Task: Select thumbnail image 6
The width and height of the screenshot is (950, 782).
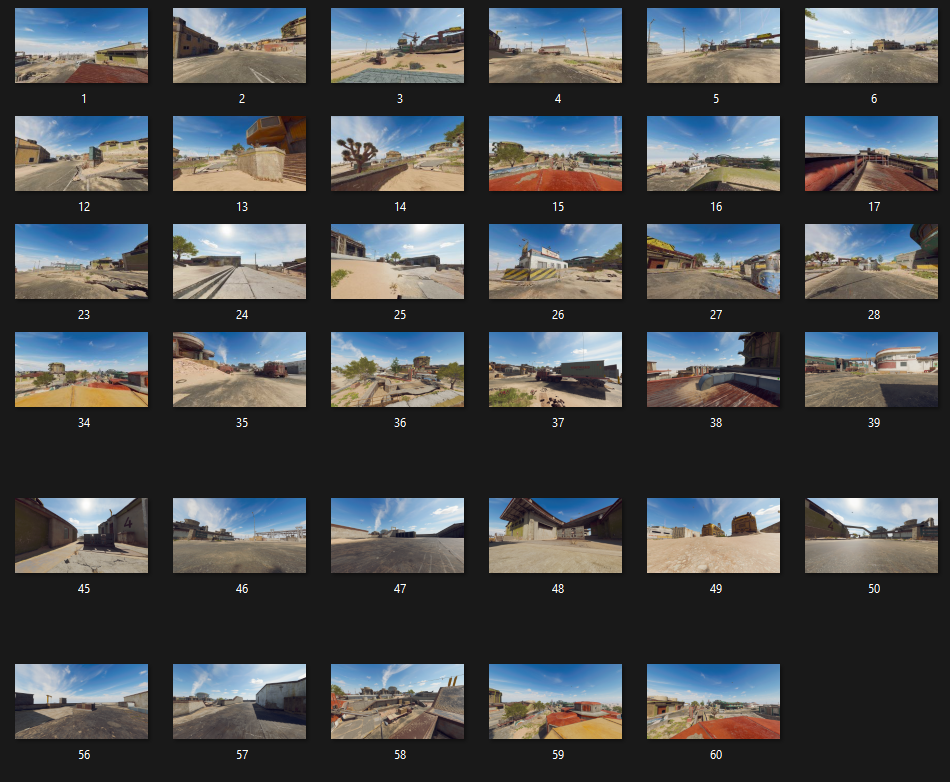Action: tap(871, 45)
